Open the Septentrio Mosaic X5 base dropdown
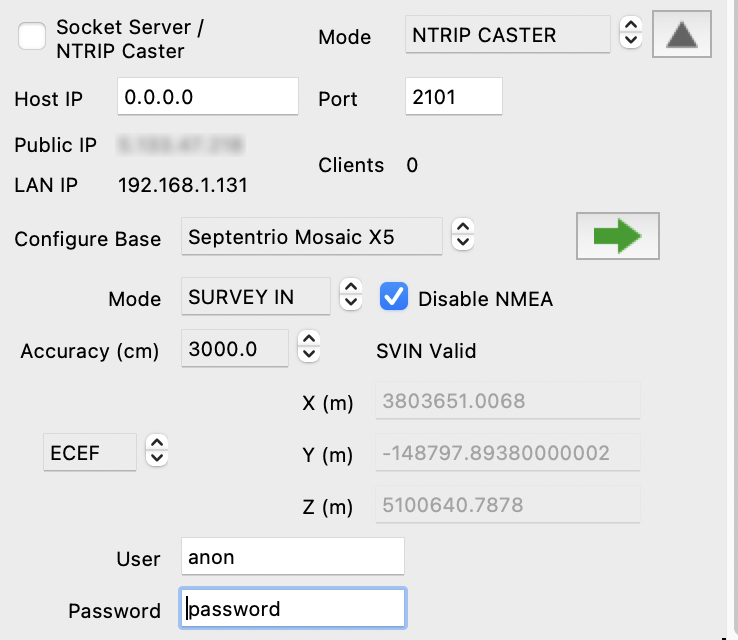Screen dimensions: 738x640 point(312,237)
